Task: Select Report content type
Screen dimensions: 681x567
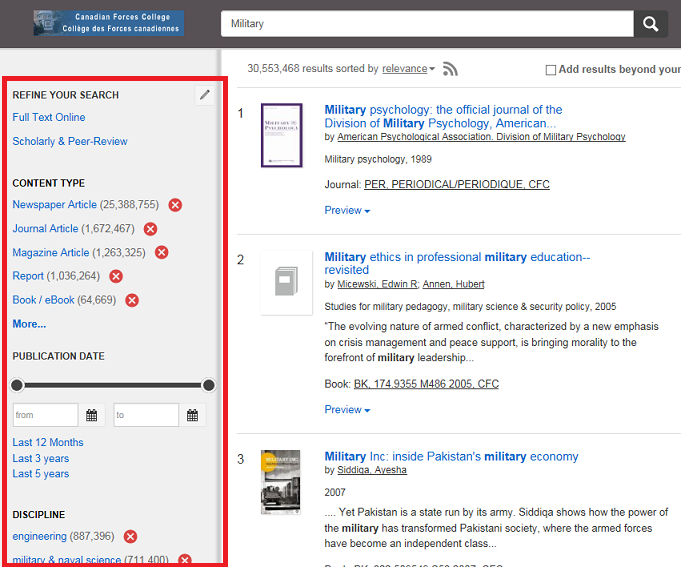Action: click(x=28, y=276)
